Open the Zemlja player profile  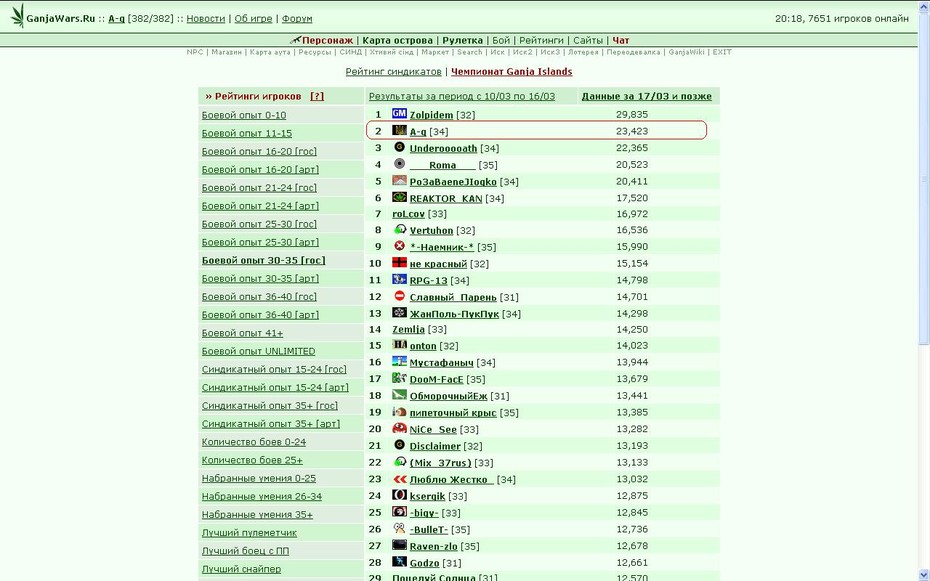coord(409,329)
